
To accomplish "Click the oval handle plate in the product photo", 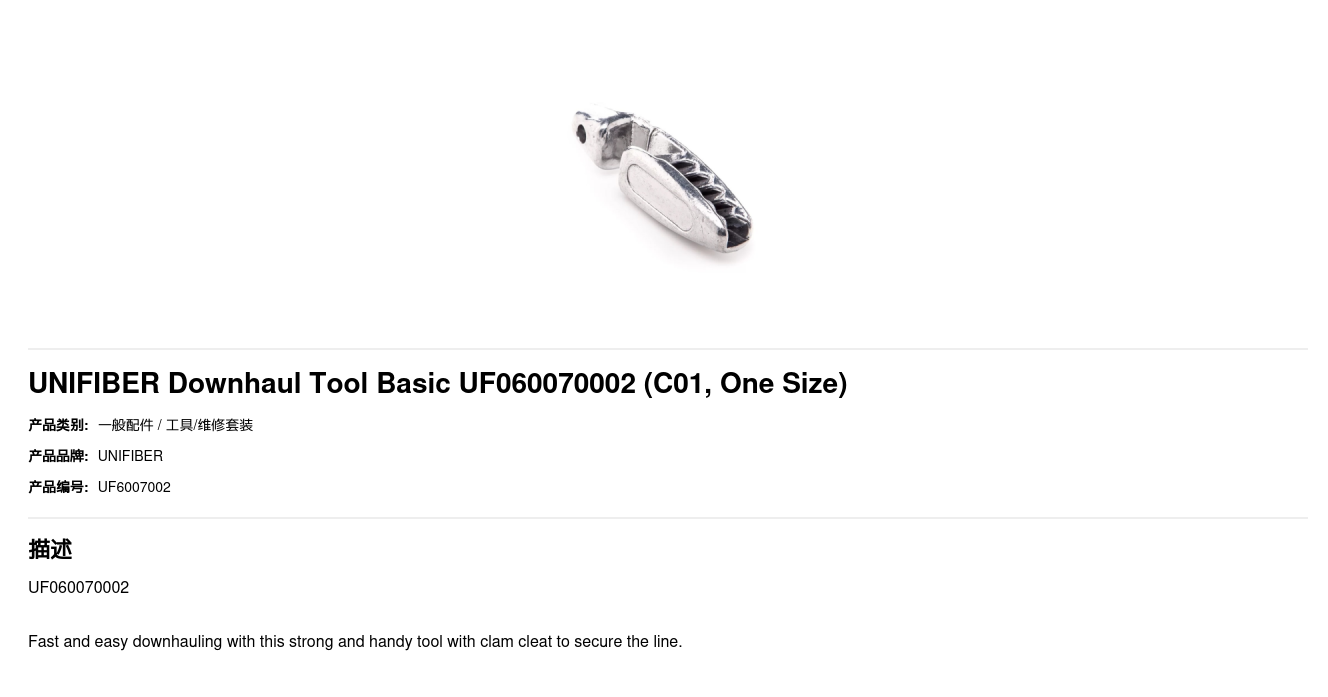I will coord(659,195).
